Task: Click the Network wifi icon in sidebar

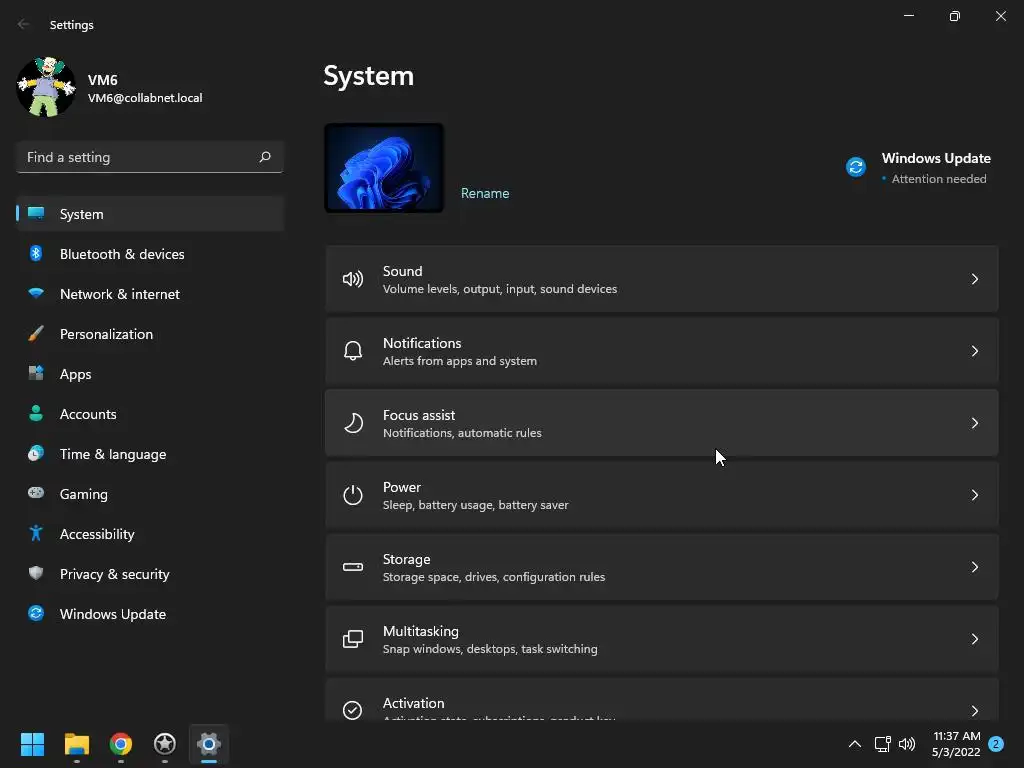Action: tap(36, 293)
